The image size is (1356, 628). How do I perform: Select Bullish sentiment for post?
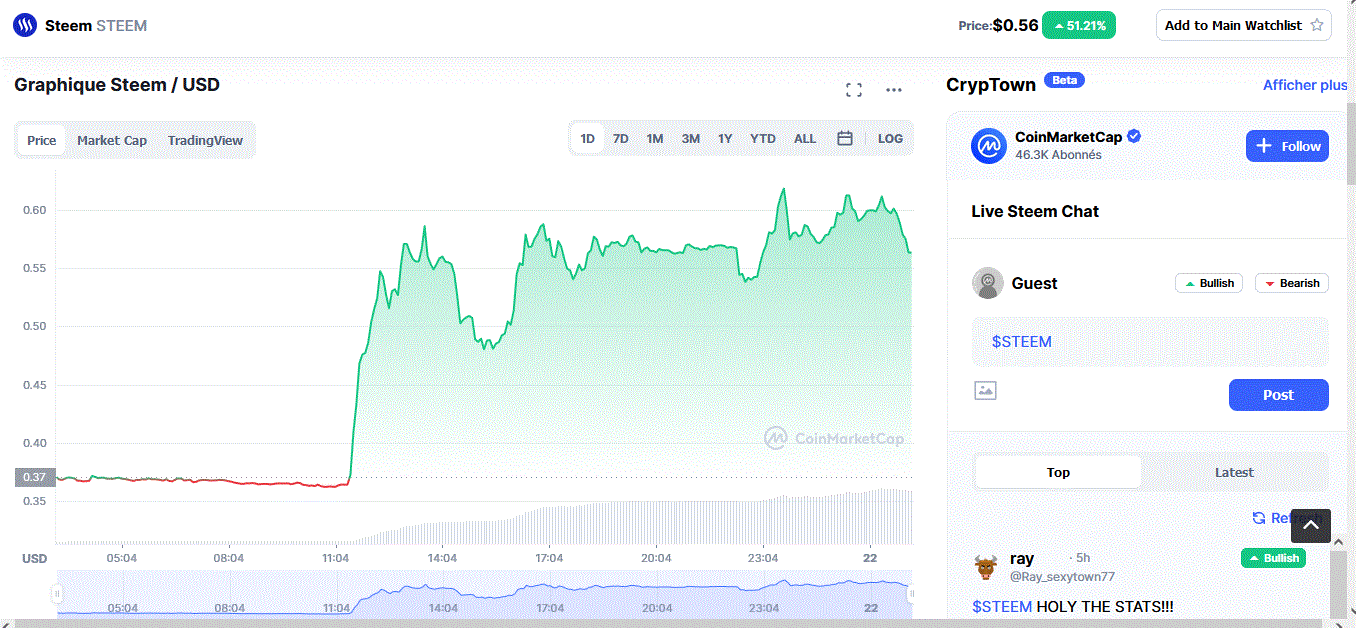(x=1208, y=283)
